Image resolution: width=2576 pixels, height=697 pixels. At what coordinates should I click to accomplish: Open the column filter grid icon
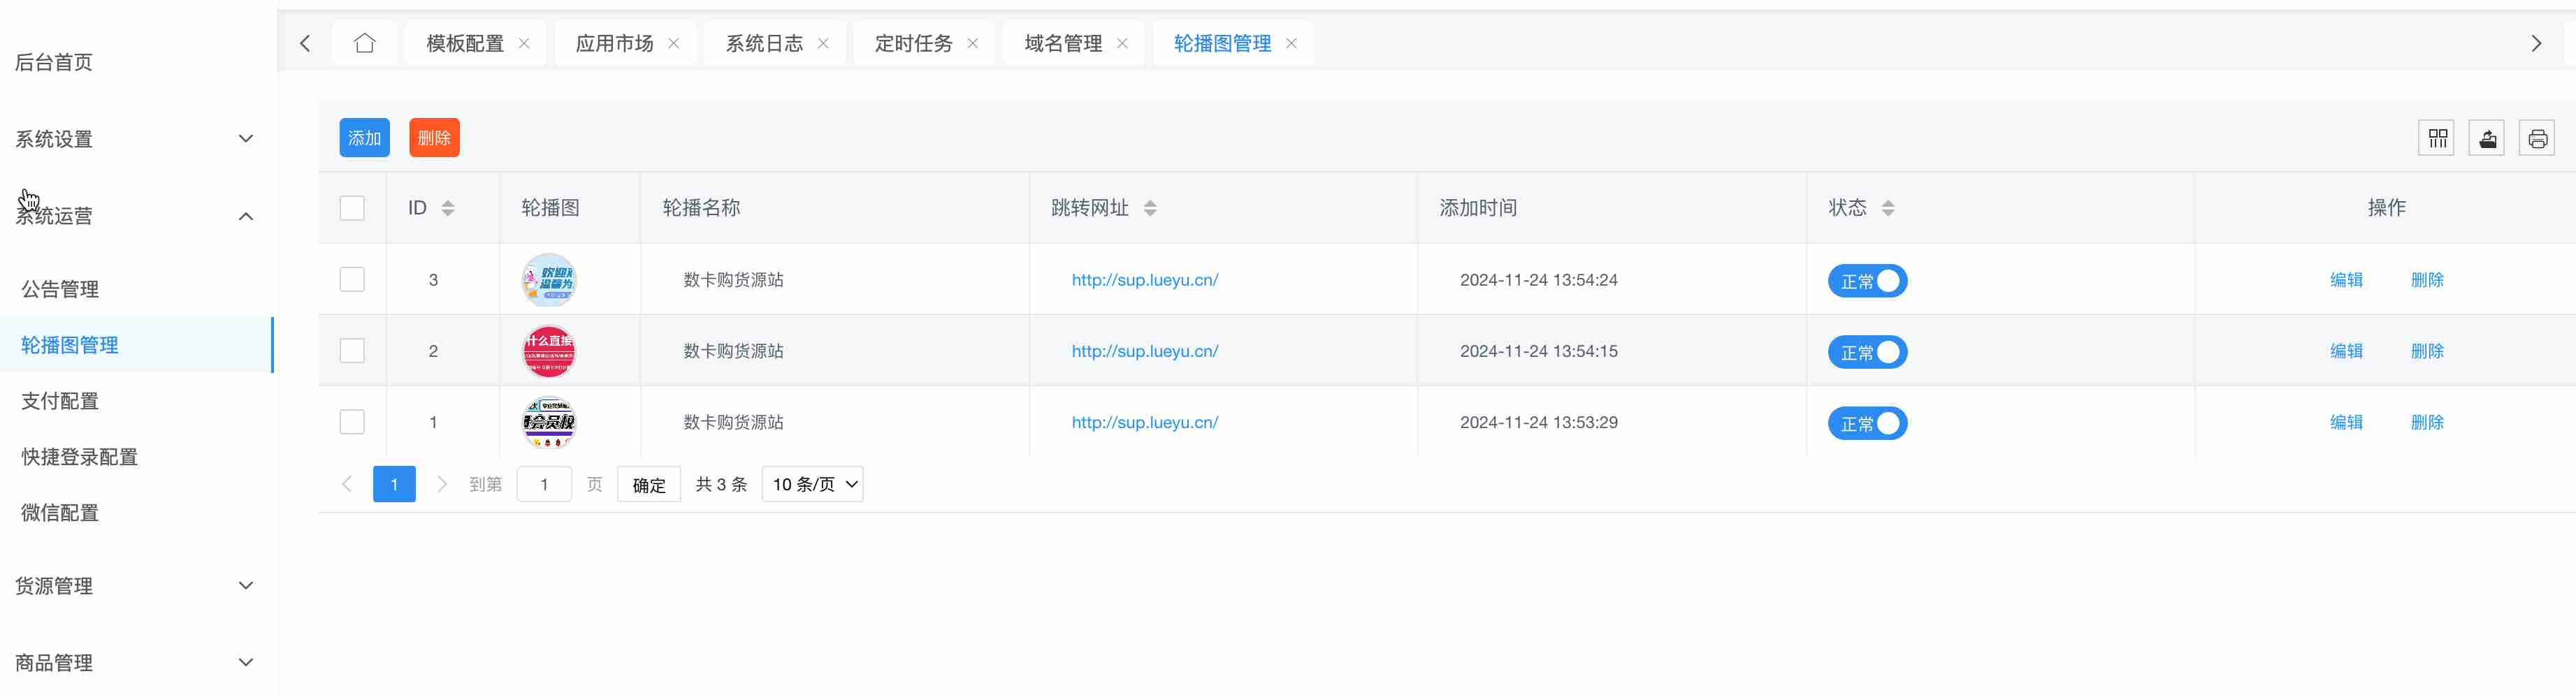click(2437, 138)
